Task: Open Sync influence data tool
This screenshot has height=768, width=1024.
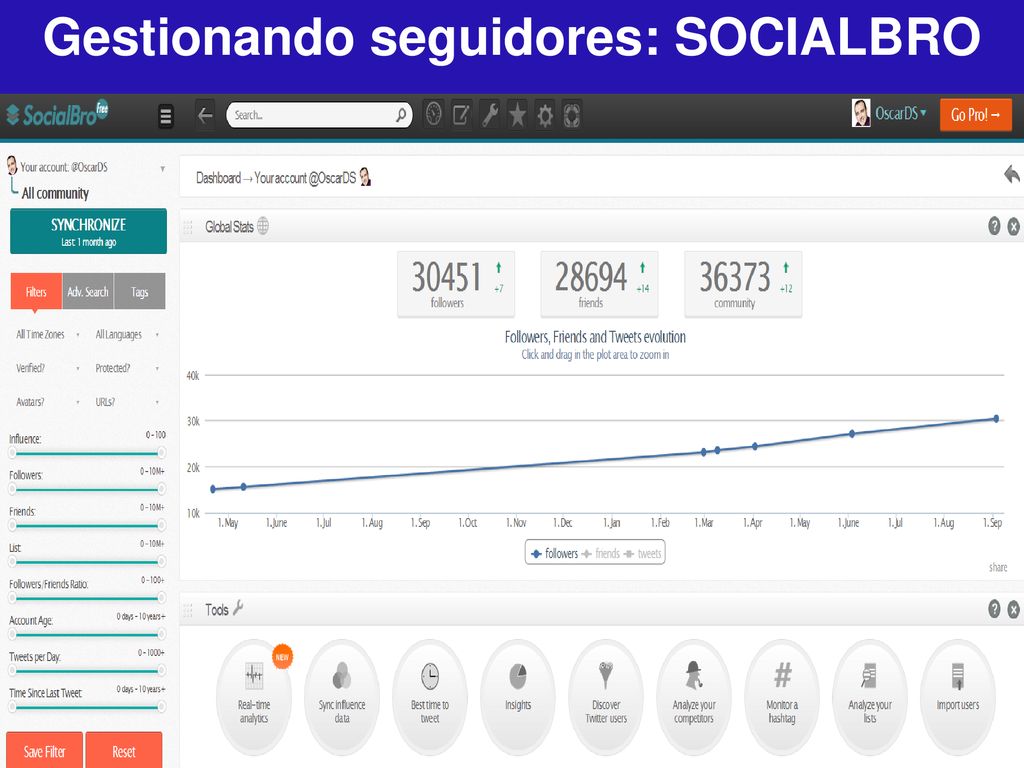Action: 342,697
